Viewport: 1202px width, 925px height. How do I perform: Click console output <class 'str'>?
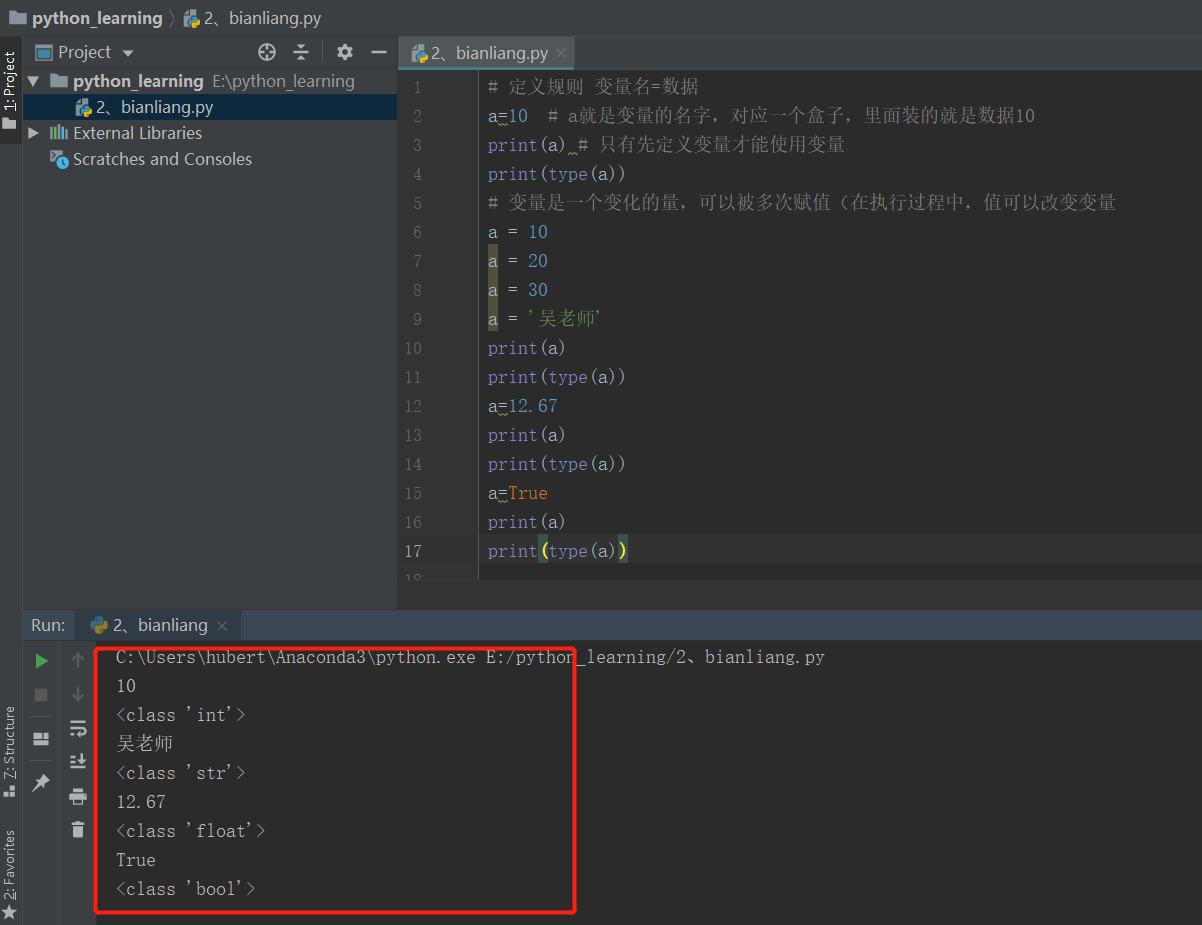tap(181, 773)
